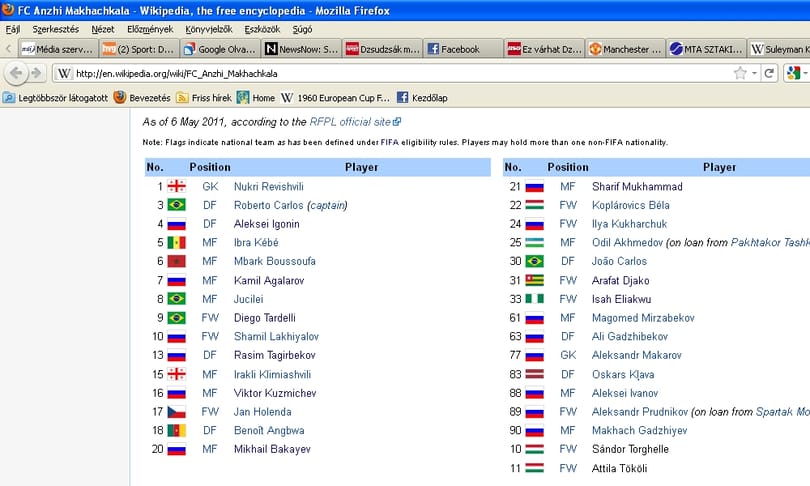Switch to the NewsNow tab
Screen dimensions: 810x486
[301, 49]
